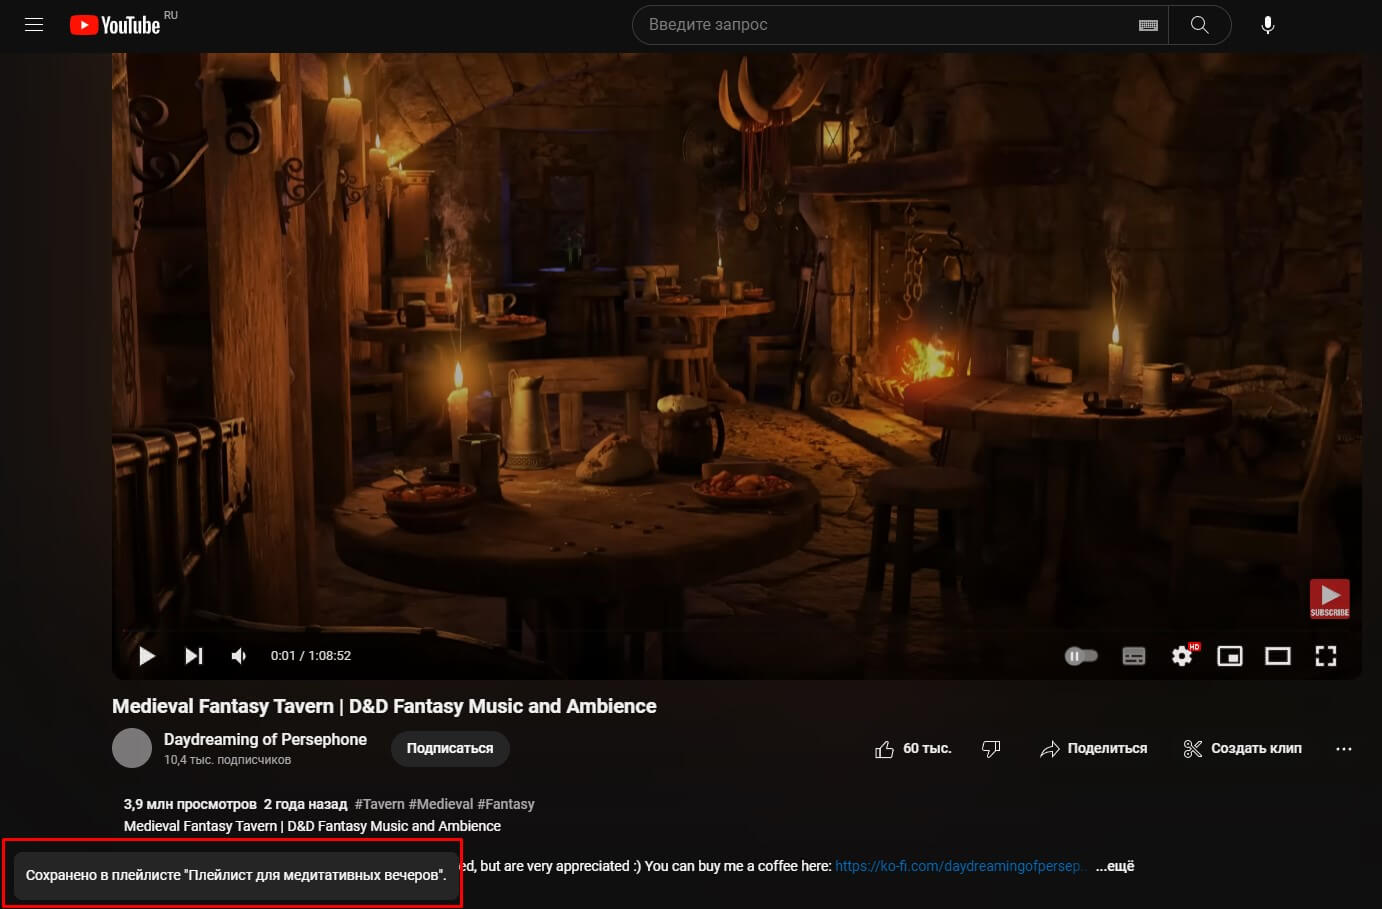This screenshot has height=909, width=1382.
Task: Click the red Subscribe watermark in video
Action: click(1330, 599)
